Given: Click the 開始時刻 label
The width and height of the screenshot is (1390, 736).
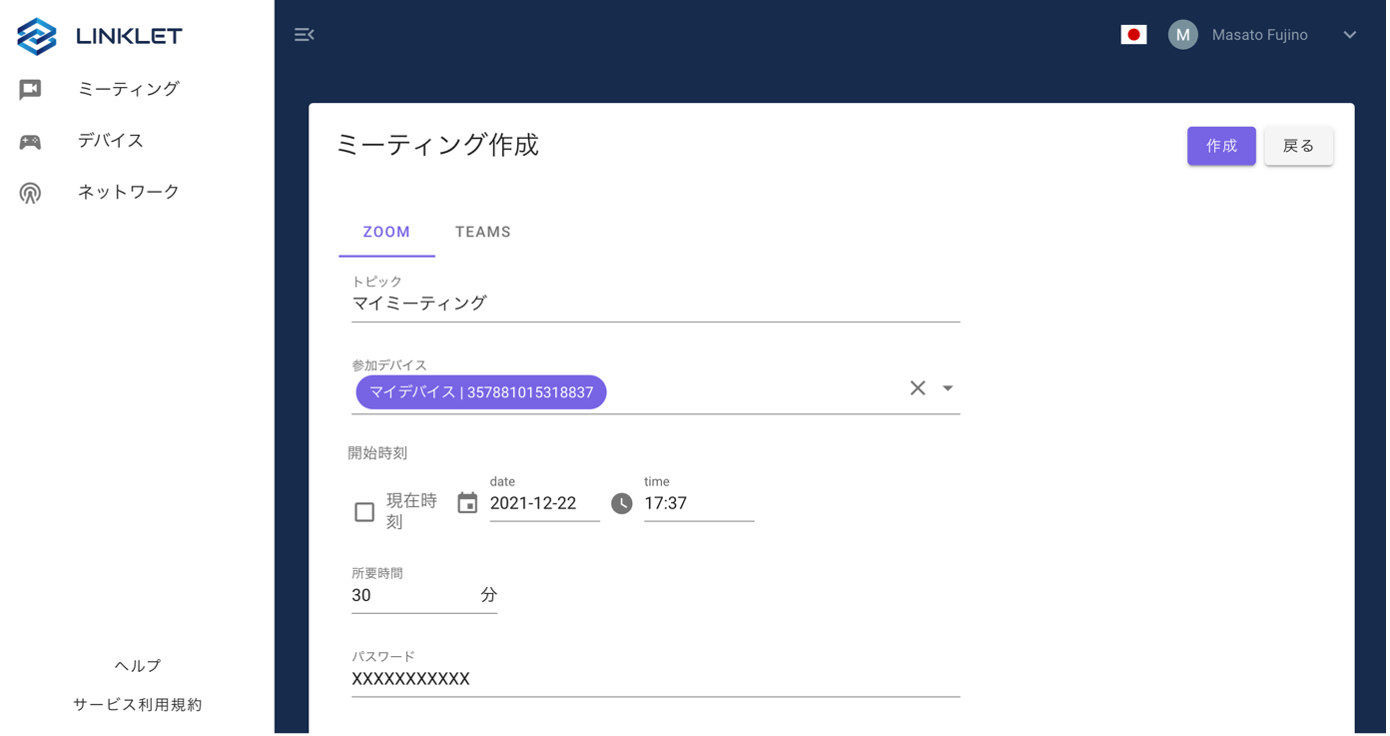Looking at the screenshot, I should click(x=378, y=453).
